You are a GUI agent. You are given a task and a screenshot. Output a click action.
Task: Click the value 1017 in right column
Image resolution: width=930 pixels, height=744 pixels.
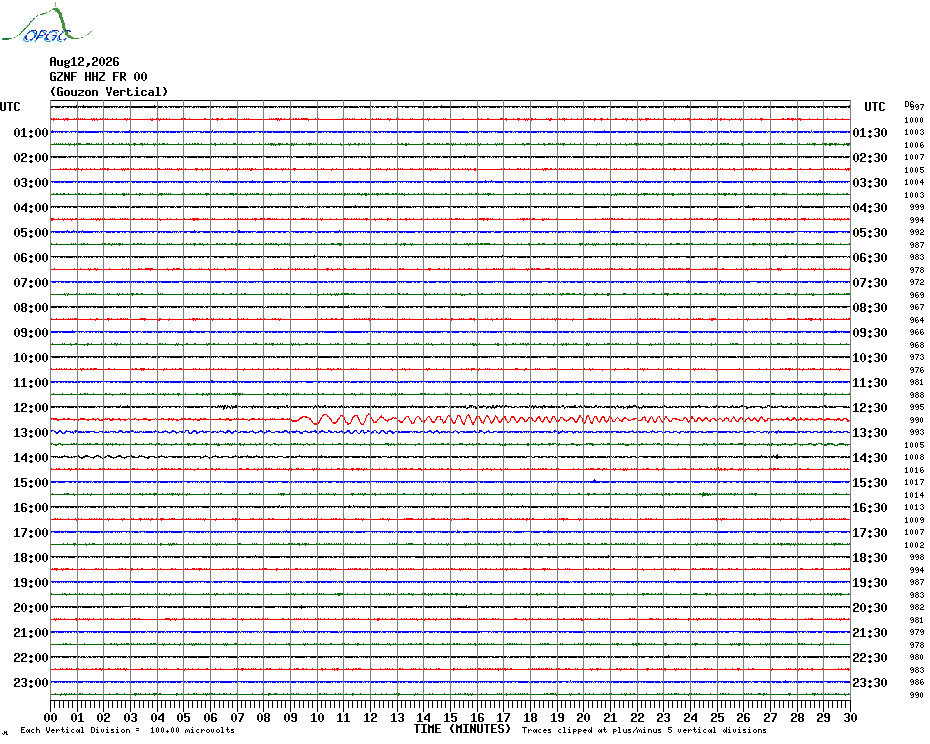coord(914,482)
